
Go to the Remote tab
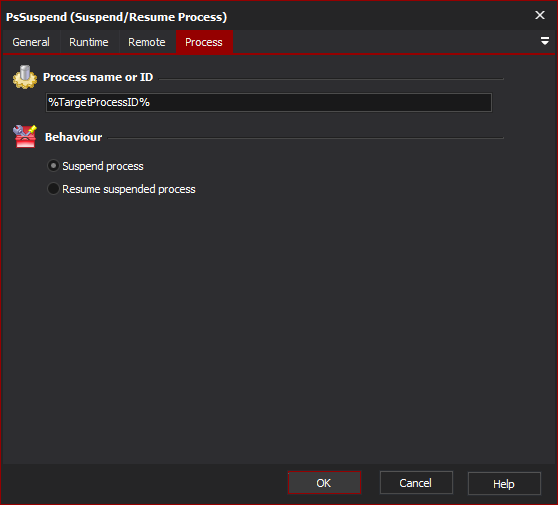coord(147,42)
